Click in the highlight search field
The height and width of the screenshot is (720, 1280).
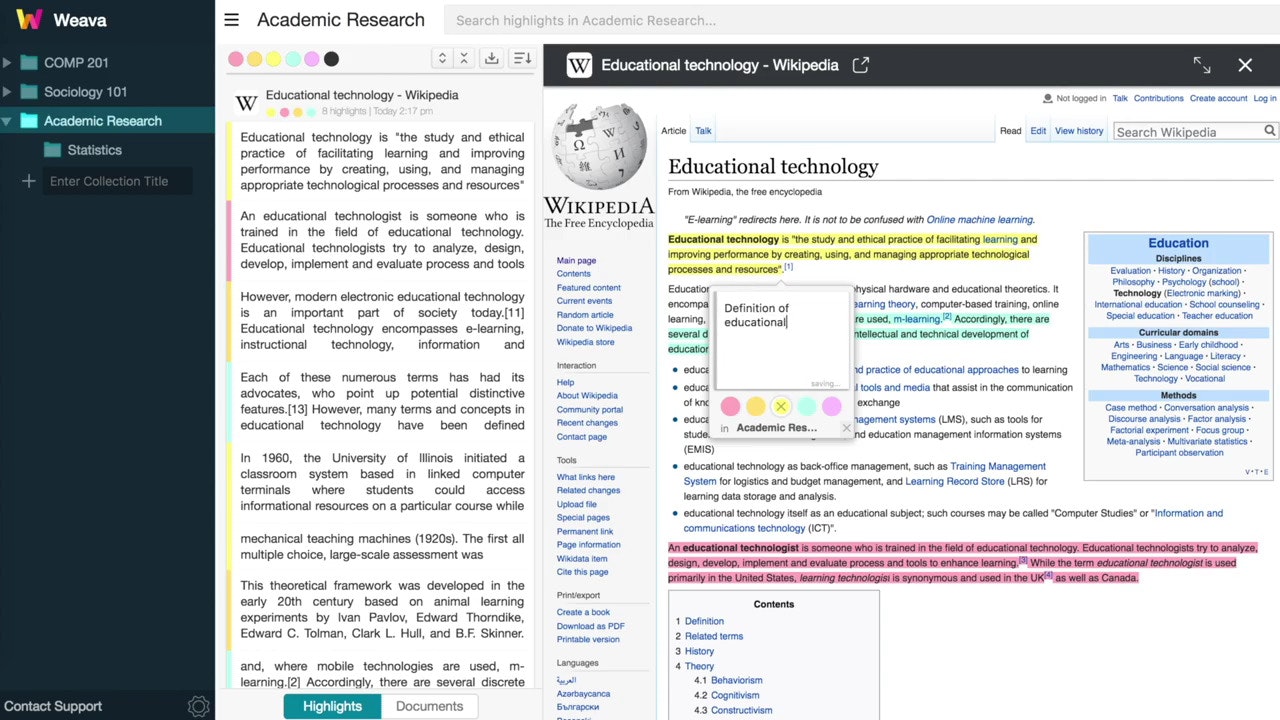coord(861,20)
